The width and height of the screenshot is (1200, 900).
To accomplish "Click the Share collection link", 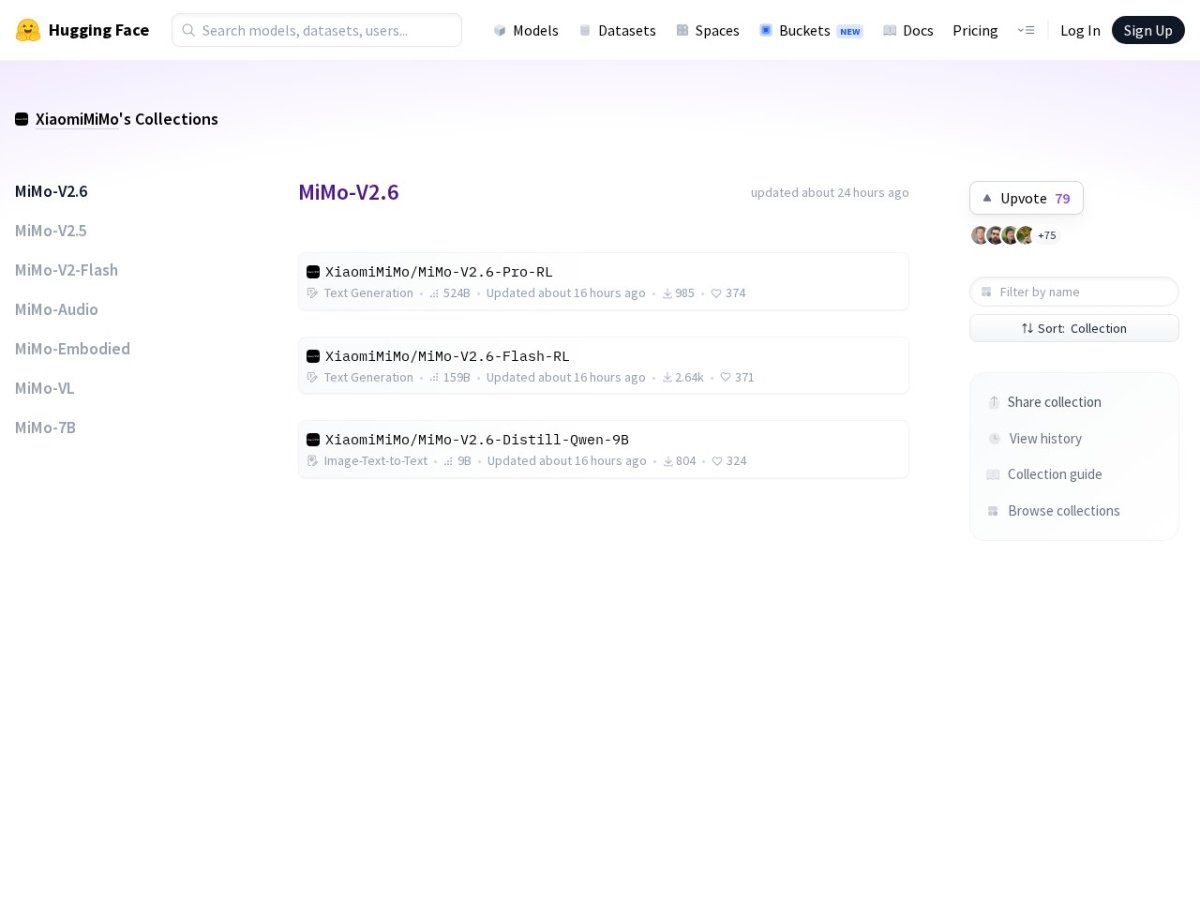I will [x=1054, y=402].
